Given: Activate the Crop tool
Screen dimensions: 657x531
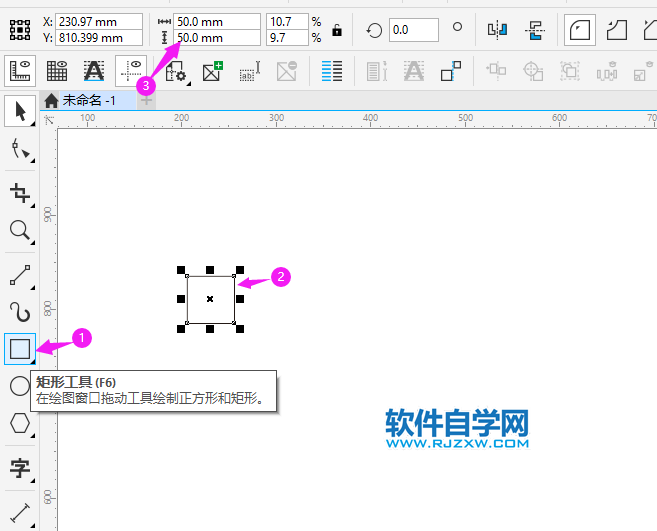Looking at the screenshot, I should click(x=20, y=193).
